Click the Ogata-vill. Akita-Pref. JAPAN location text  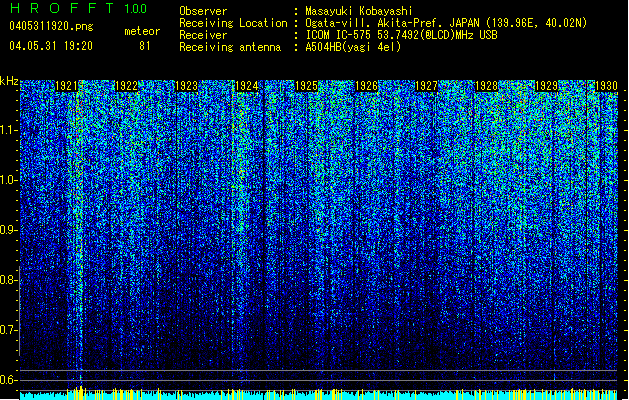click(446, 23)
